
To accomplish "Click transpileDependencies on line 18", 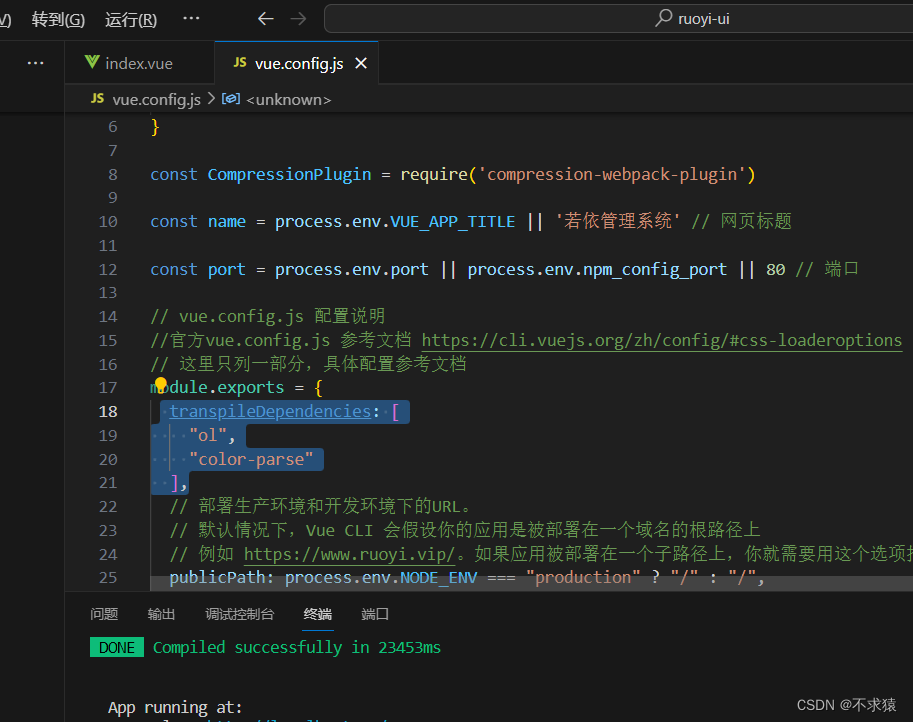I will click(270, 411).
